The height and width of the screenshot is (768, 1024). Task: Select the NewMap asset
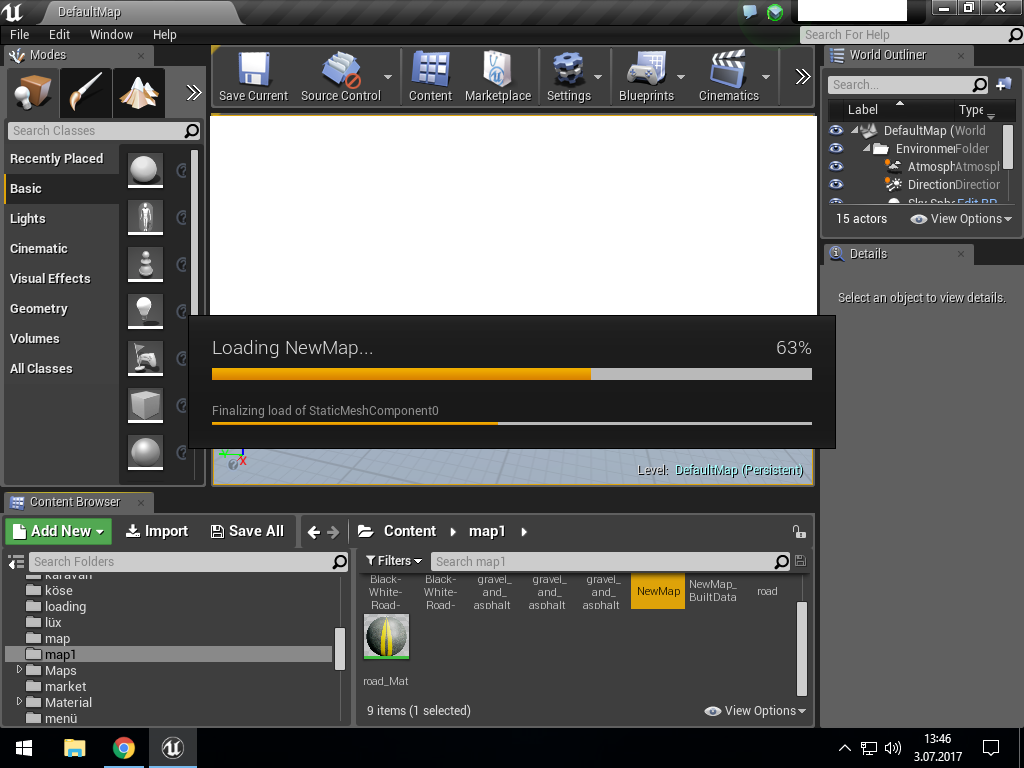coord(658,591)
